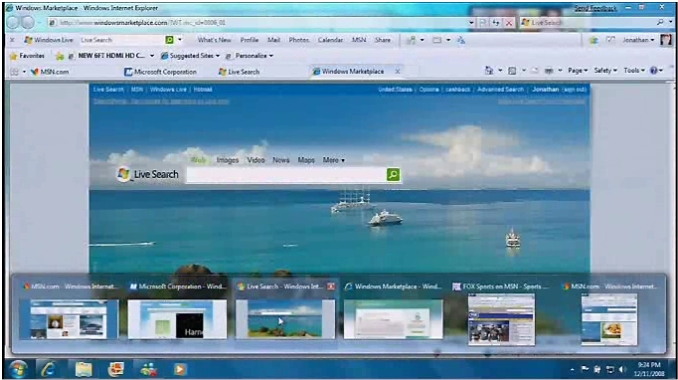Click the volume speaker tray icon
Viewport: 678px width, 380px height.
(x=622, y=369)
